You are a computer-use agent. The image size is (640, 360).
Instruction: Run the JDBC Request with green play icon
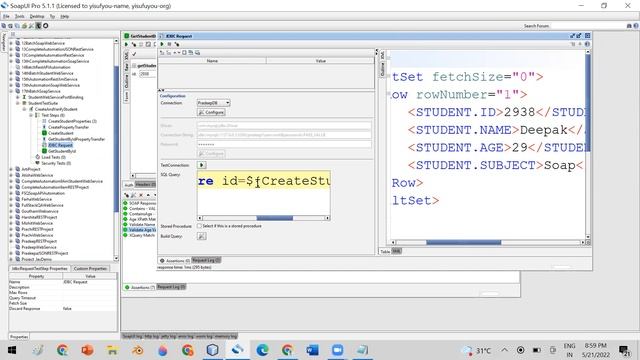tap(162, 44)
